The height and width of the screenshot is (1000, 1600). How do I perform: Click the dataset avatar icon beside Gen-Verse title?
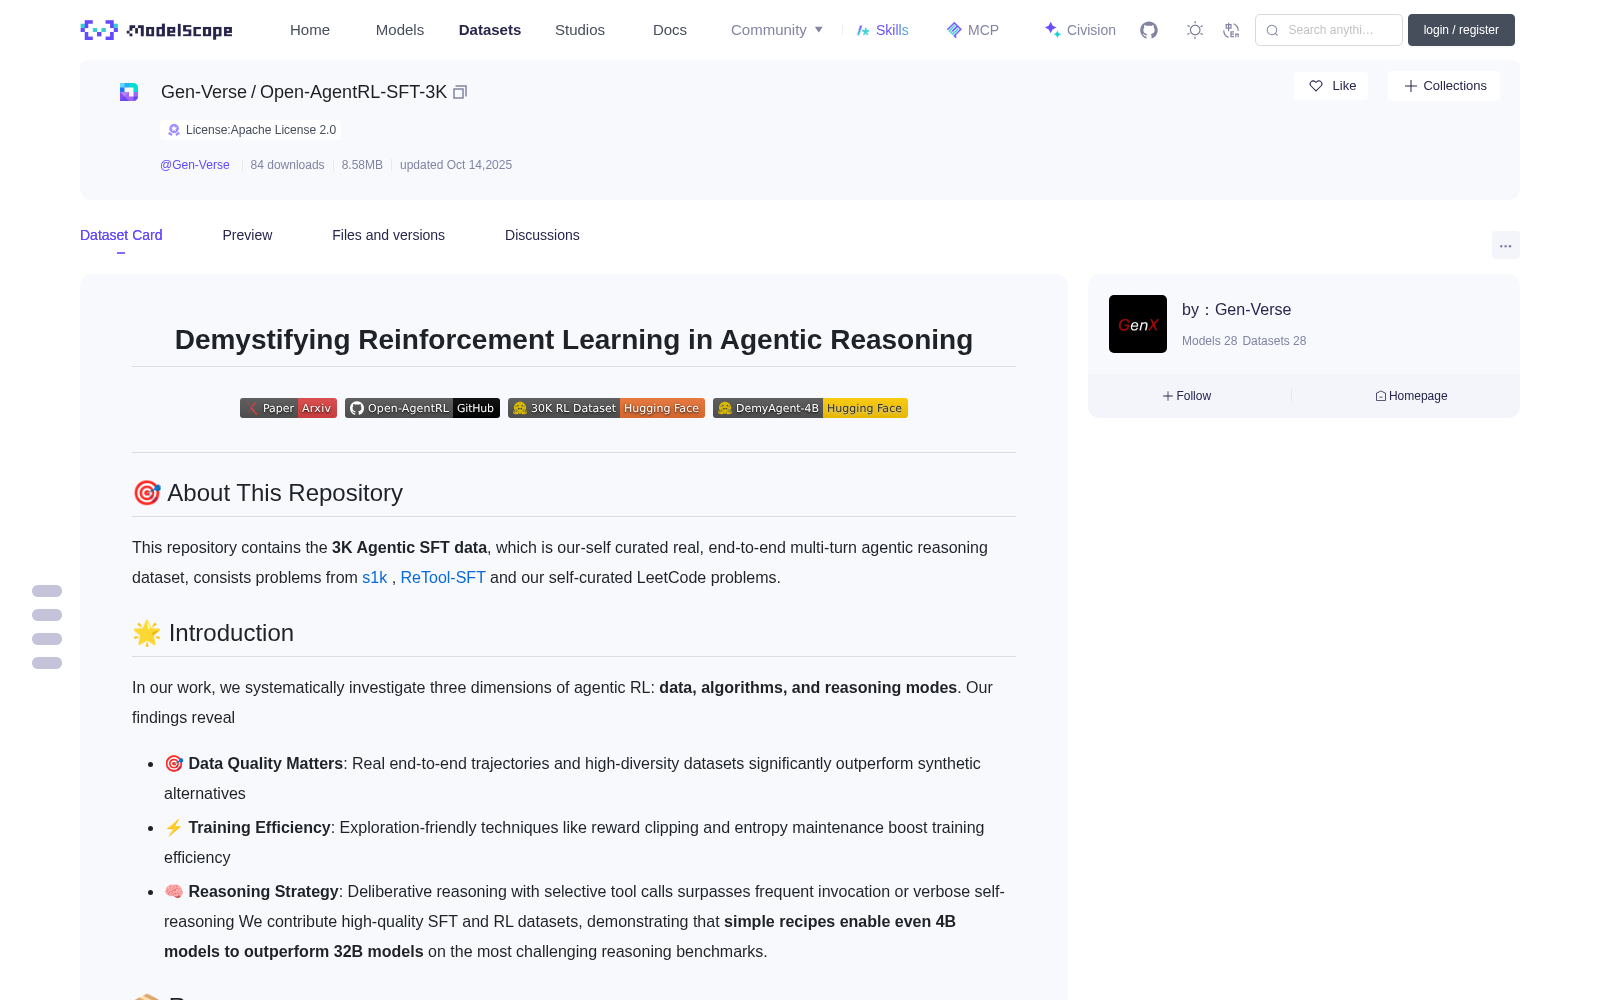[129, 92]
